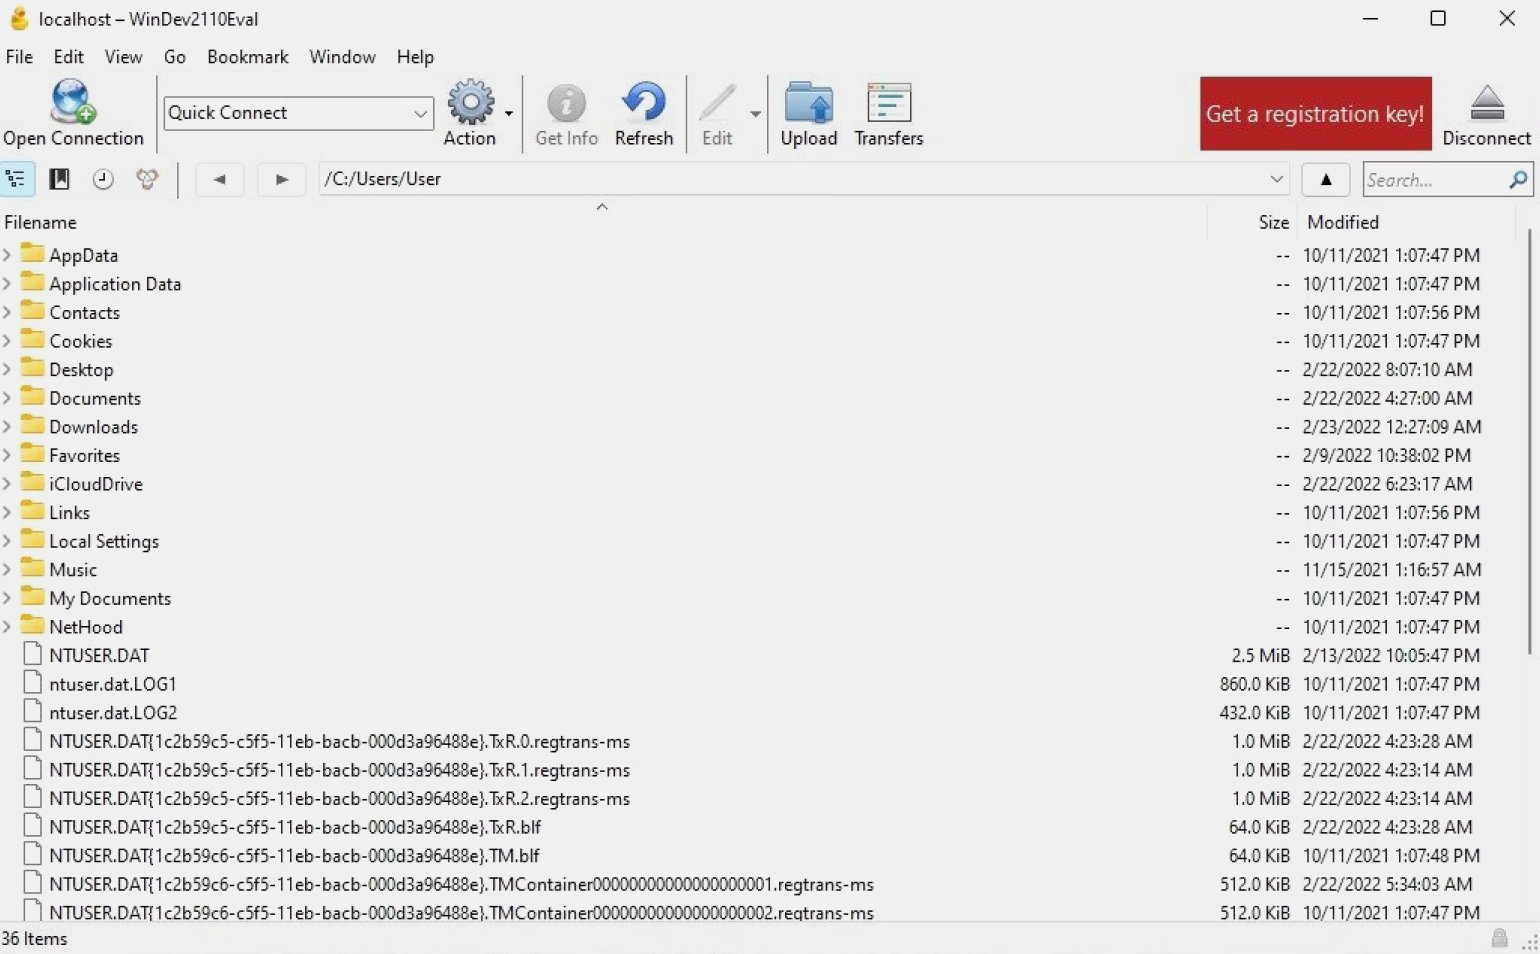The image size is (1540, 954).
Task: Click the Get a registration key button
Action: pos(1315,114)
